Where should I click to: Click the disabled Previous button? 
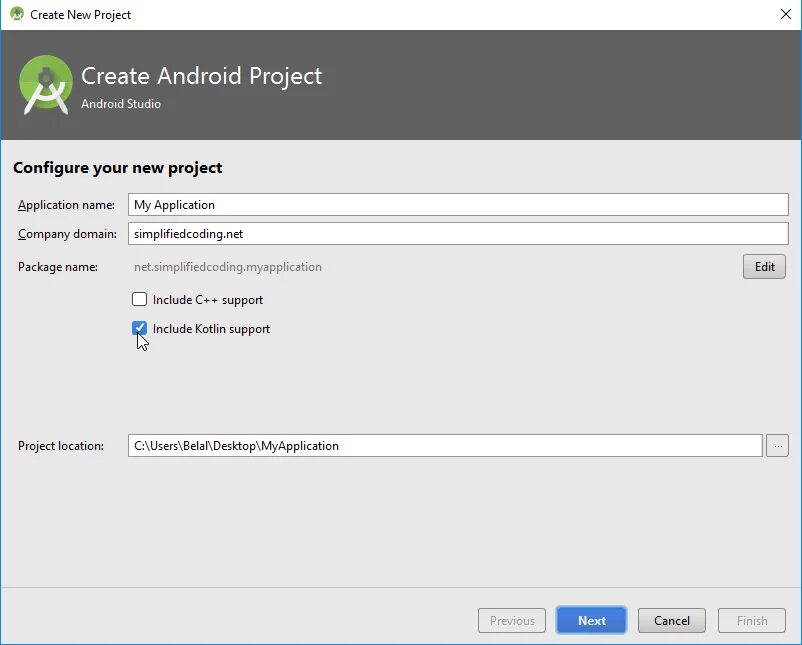tap(512, 620)
